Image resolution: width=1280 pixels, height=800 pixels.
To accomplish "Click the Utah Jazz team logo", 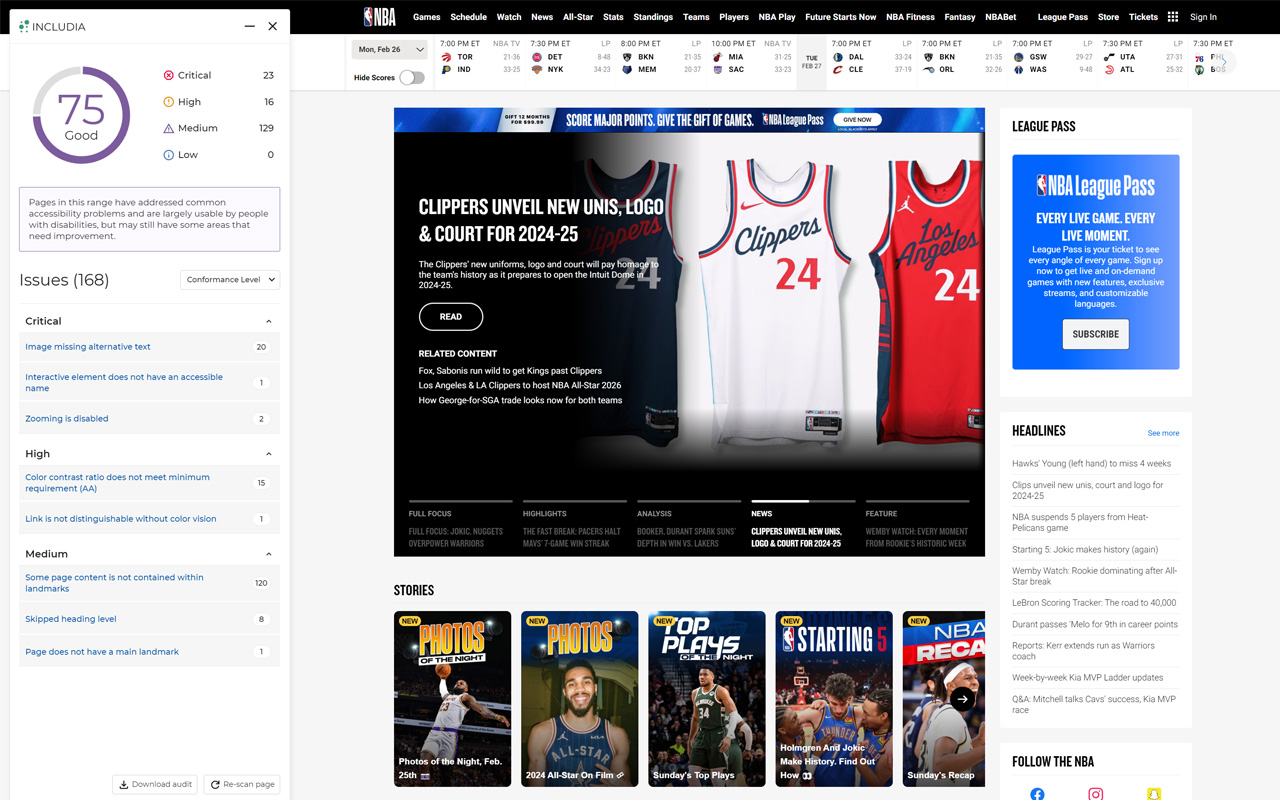I will (x=1108, y=57).
